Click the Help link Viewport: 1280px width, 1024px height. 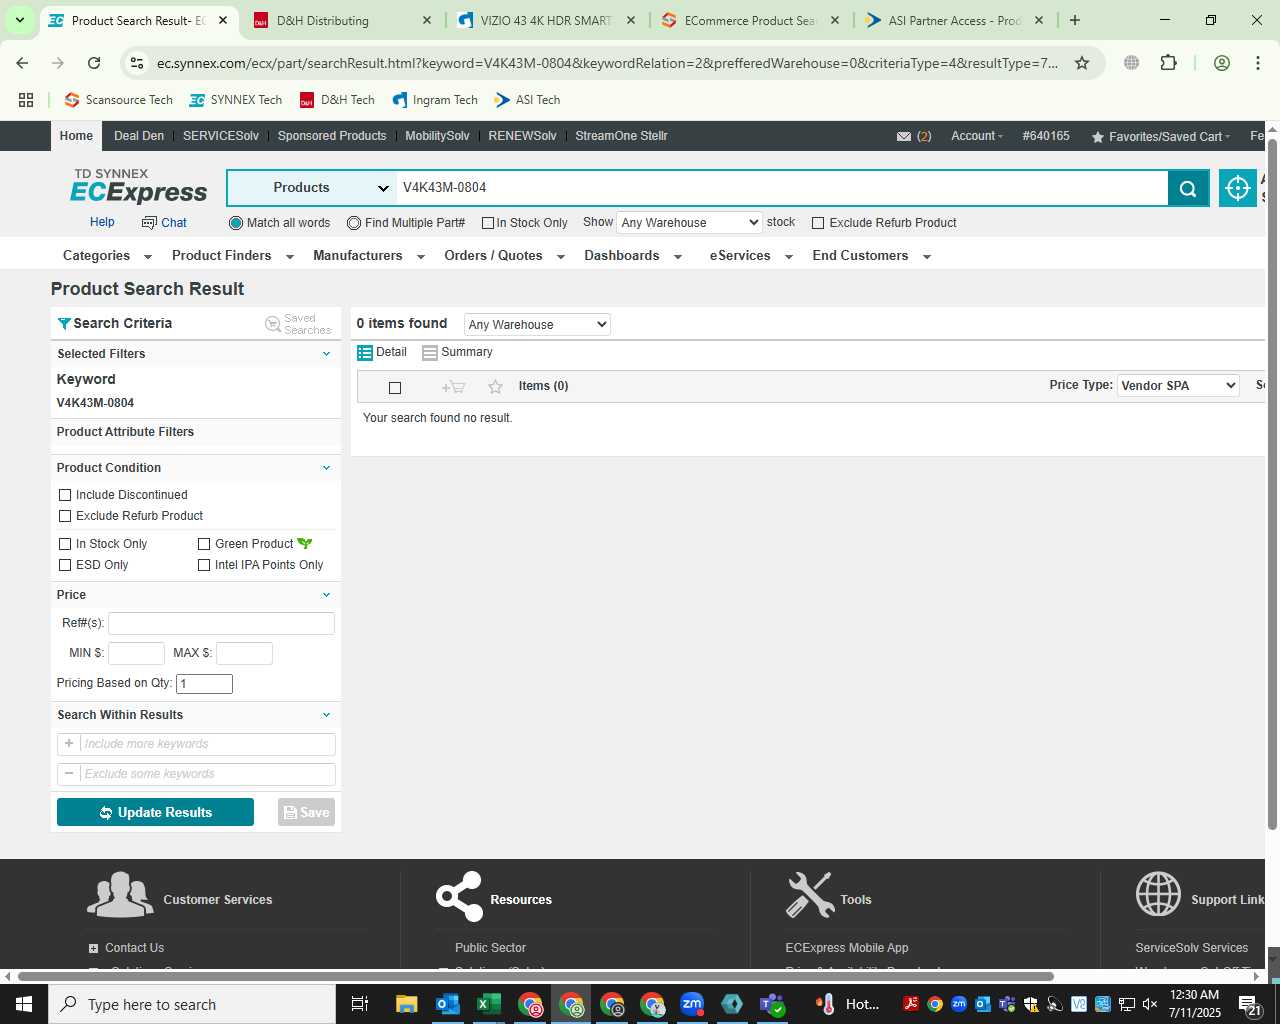tap(102, 222)
